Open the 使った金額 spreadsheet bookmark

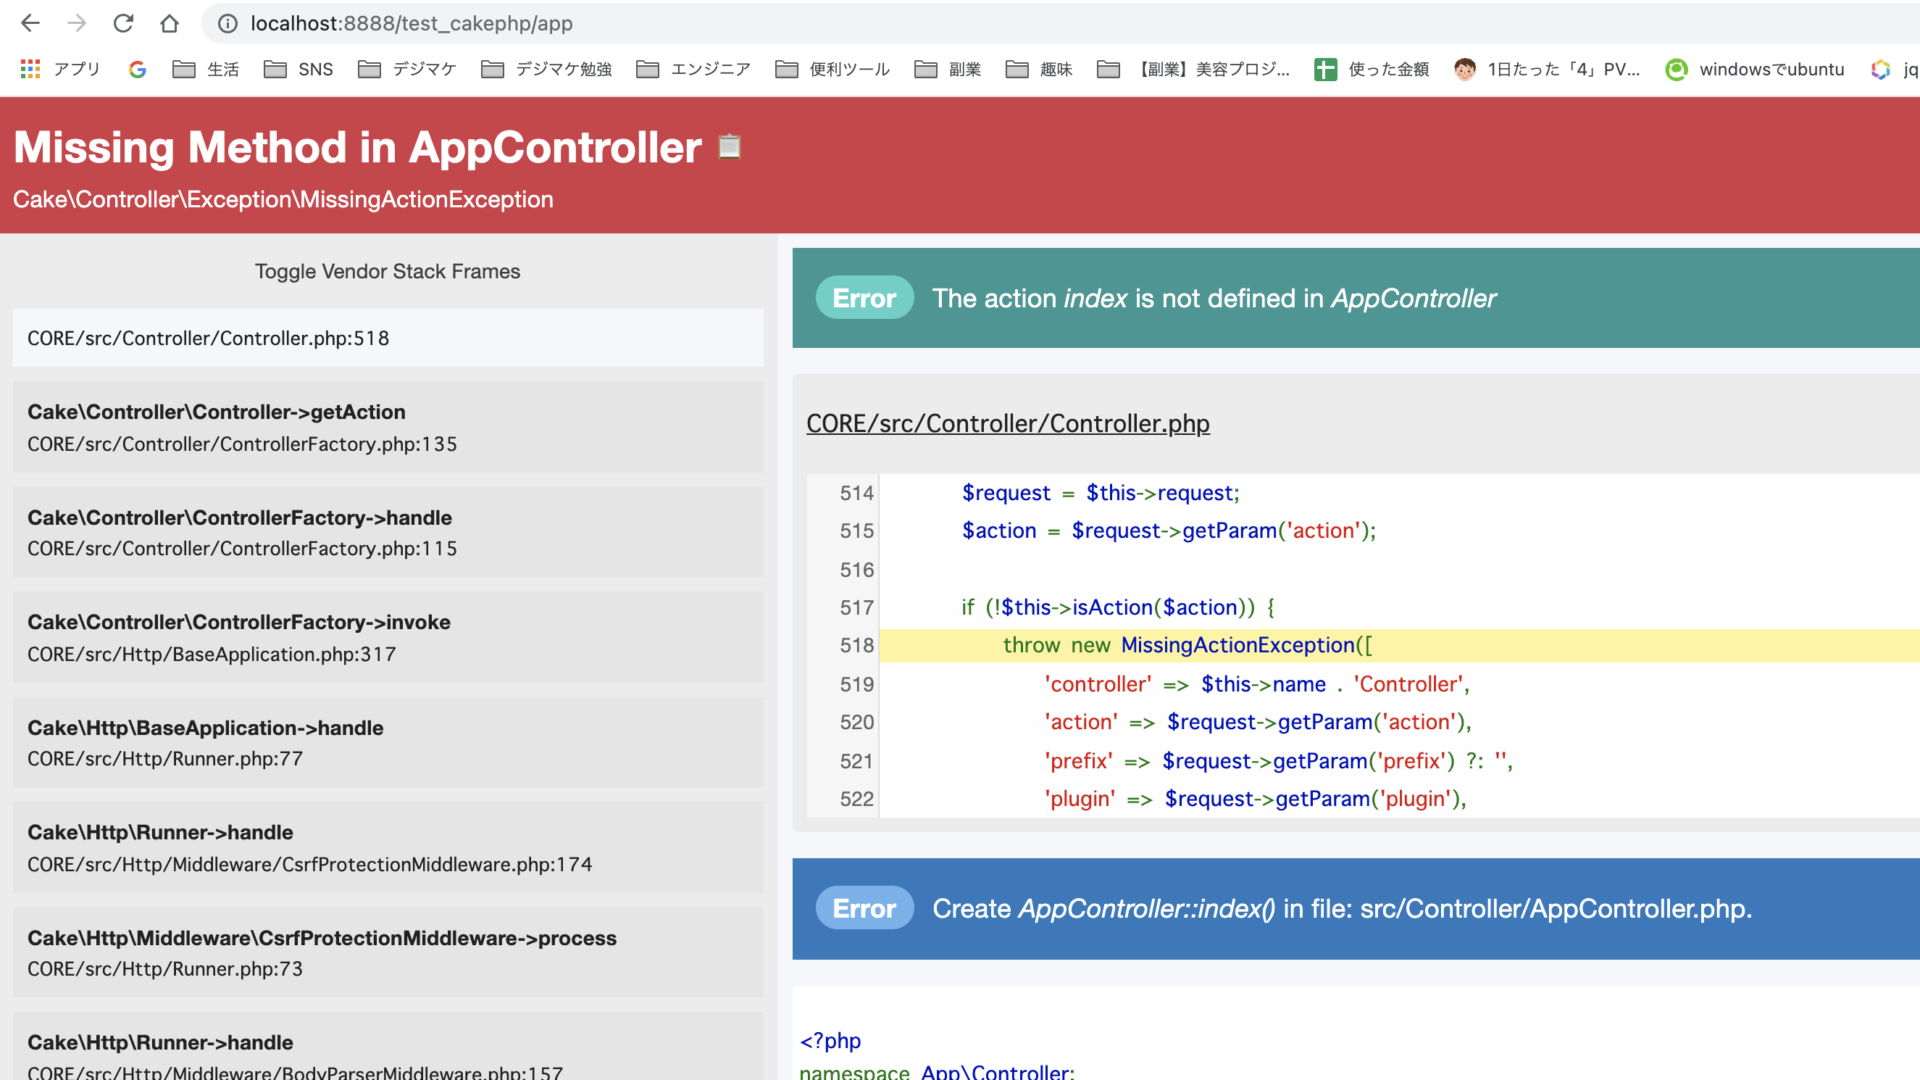pyautogui.click(x=1371, y=69)
